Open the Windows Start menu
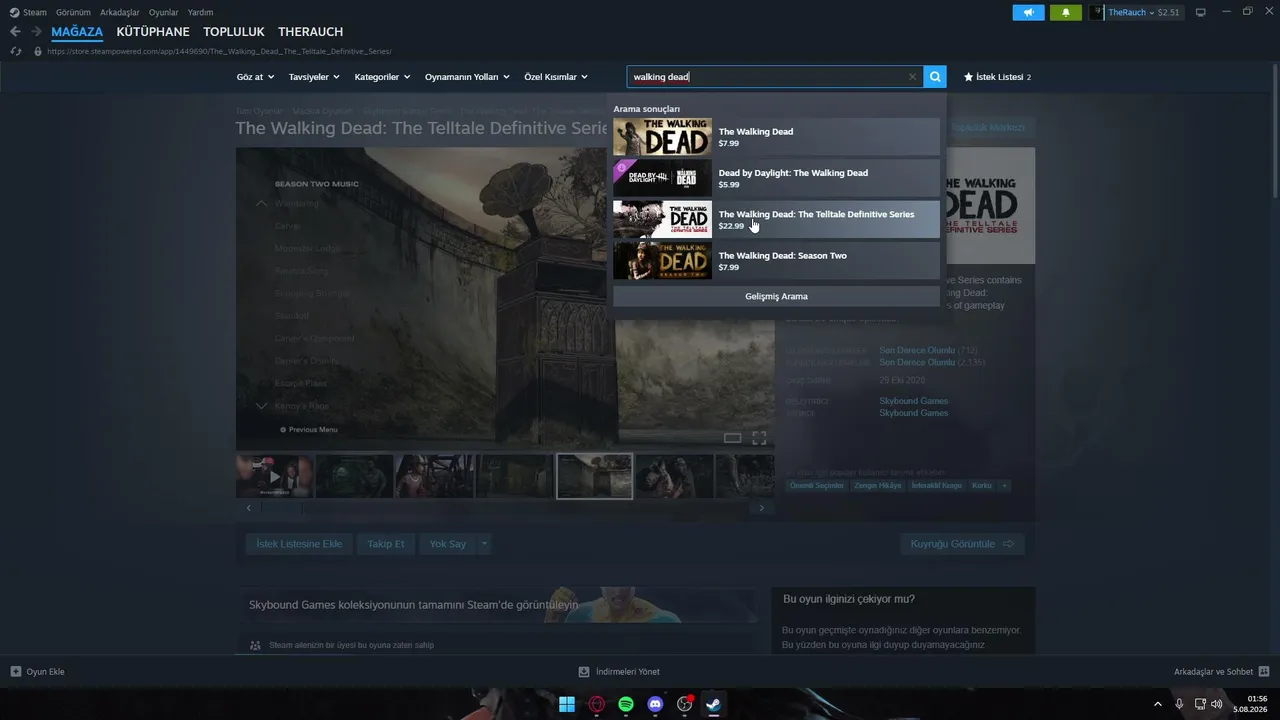 tap(567, 704)
